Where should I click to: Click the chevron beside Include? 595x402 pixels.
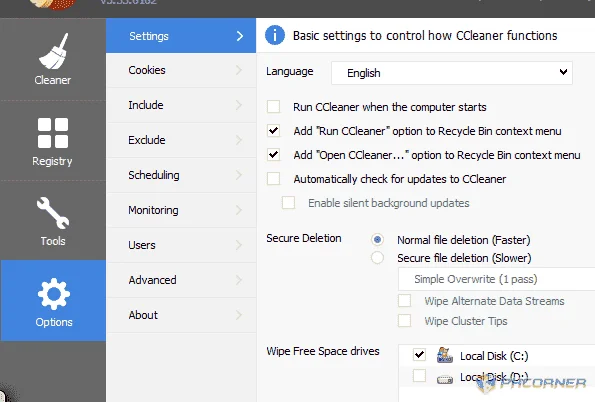(x=239, y=105)
